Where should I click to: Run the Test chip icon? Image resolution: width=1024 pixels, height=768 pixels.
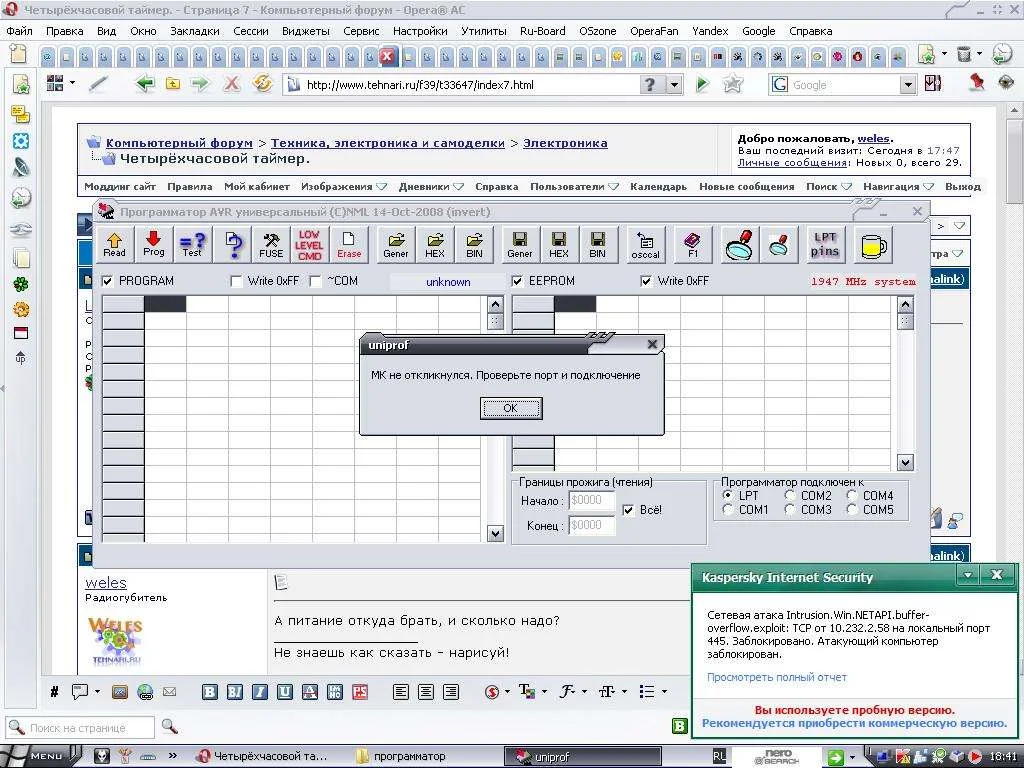[x=192, y=244]
